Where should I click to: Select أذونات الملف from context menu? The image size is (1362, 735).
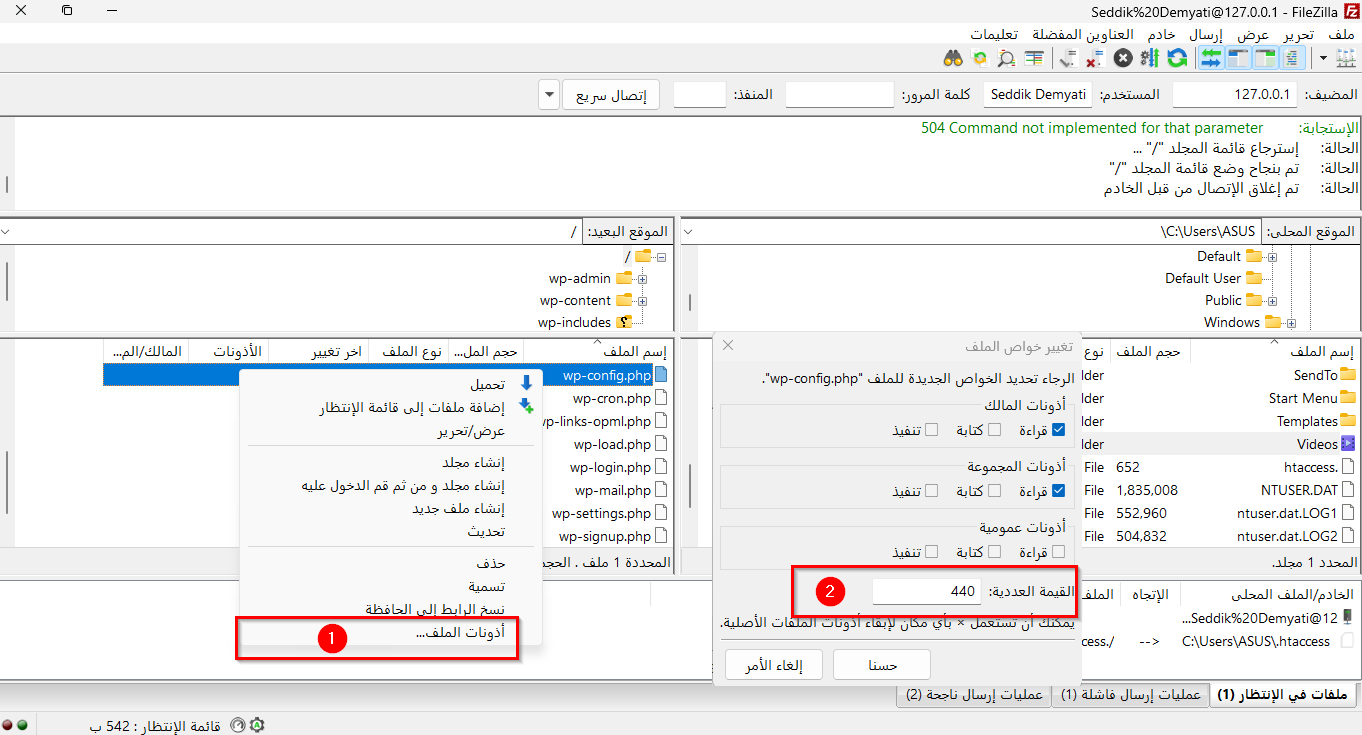coord(460,633)
